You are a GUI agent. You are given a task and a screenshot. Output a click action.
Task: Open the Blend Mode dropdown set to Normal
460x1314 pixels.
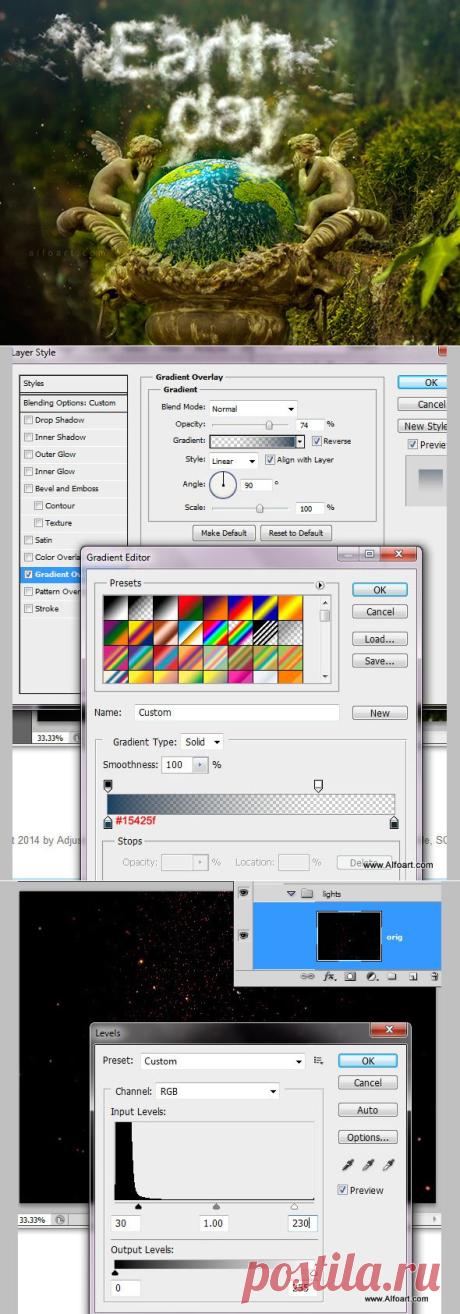[253, 408]
